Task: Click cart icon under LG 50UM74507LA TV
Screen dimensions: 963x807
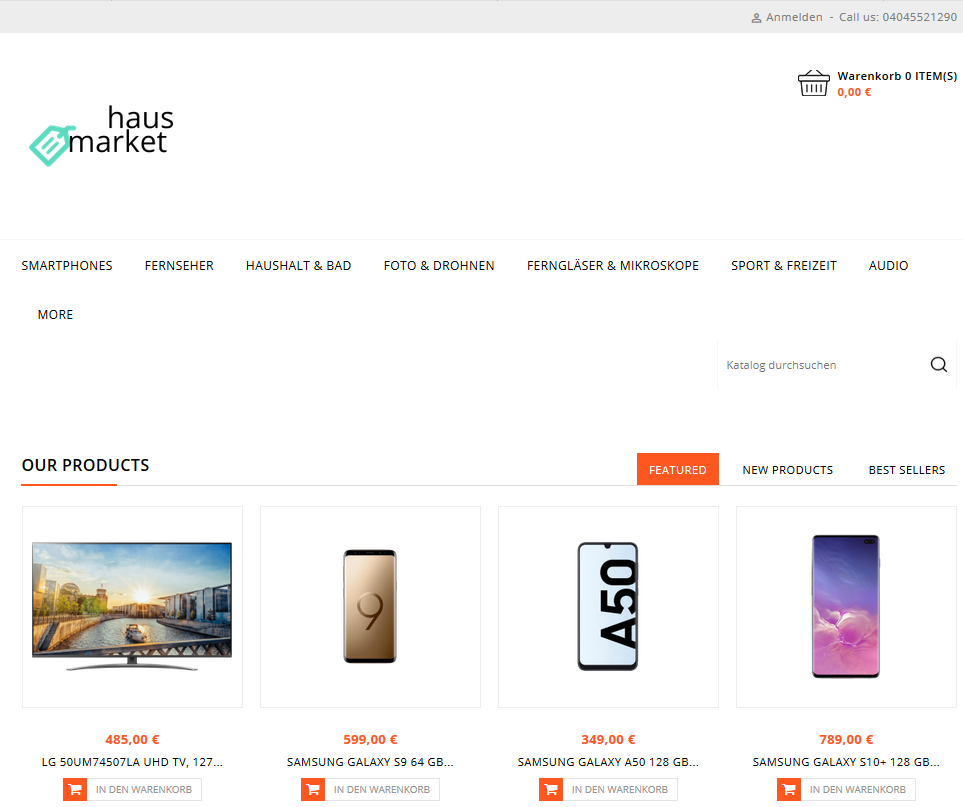Action: (x=75, y=789)
